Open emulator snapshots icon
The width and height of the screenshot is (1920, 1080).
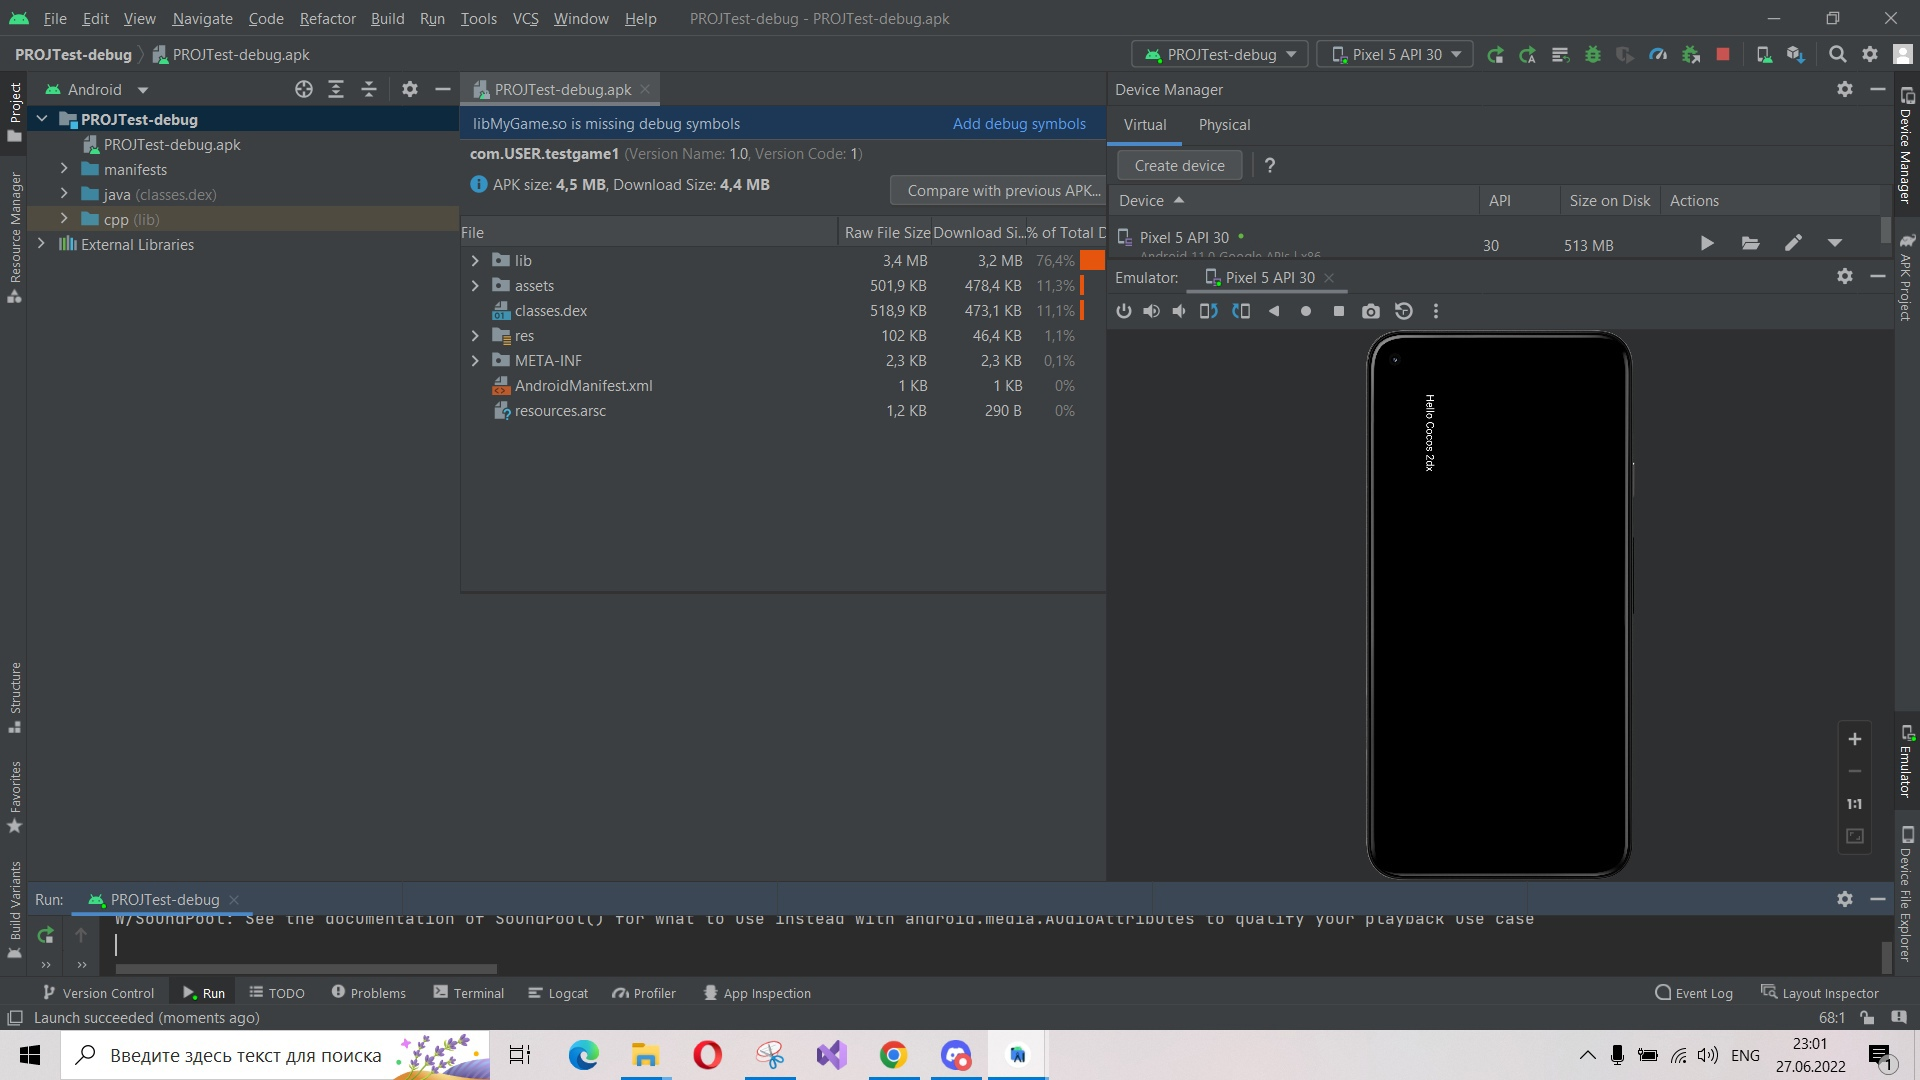pos(1404,311)
